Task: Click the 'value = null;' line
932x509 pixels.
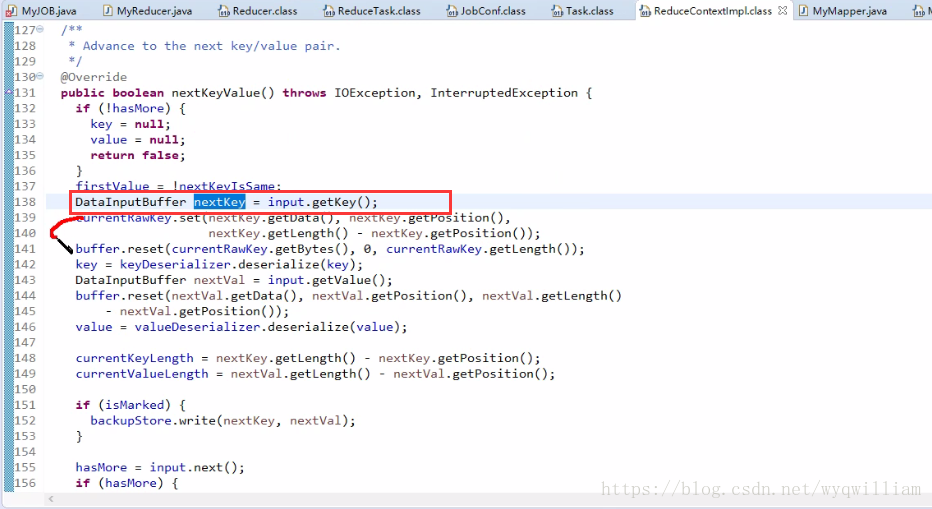Action: point(138,140)
